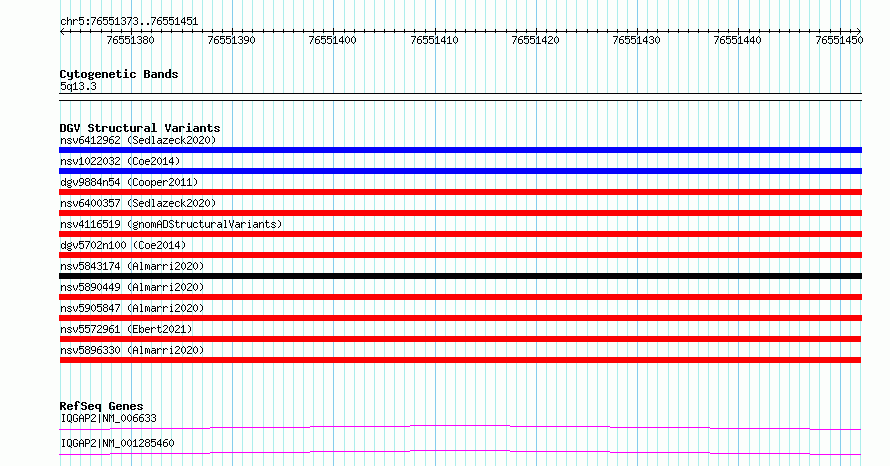Select gene label IQGAP2|NM_006633

click(108, 418)
